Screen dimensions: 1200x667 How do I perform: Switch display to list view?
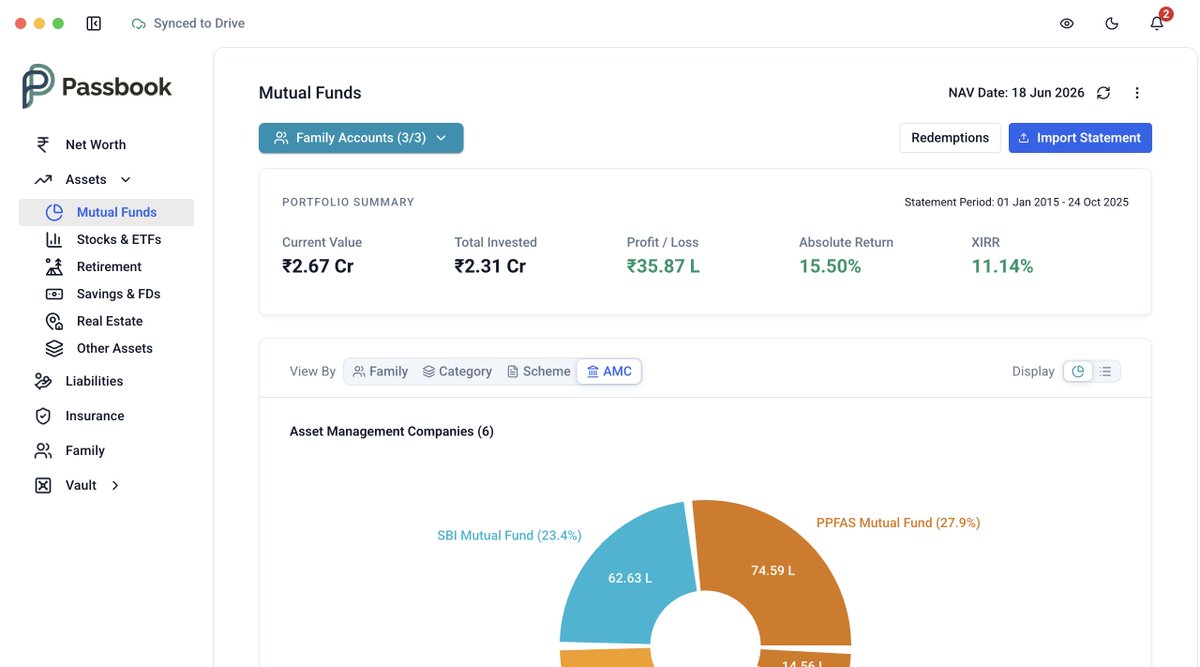click(1106, 371)
